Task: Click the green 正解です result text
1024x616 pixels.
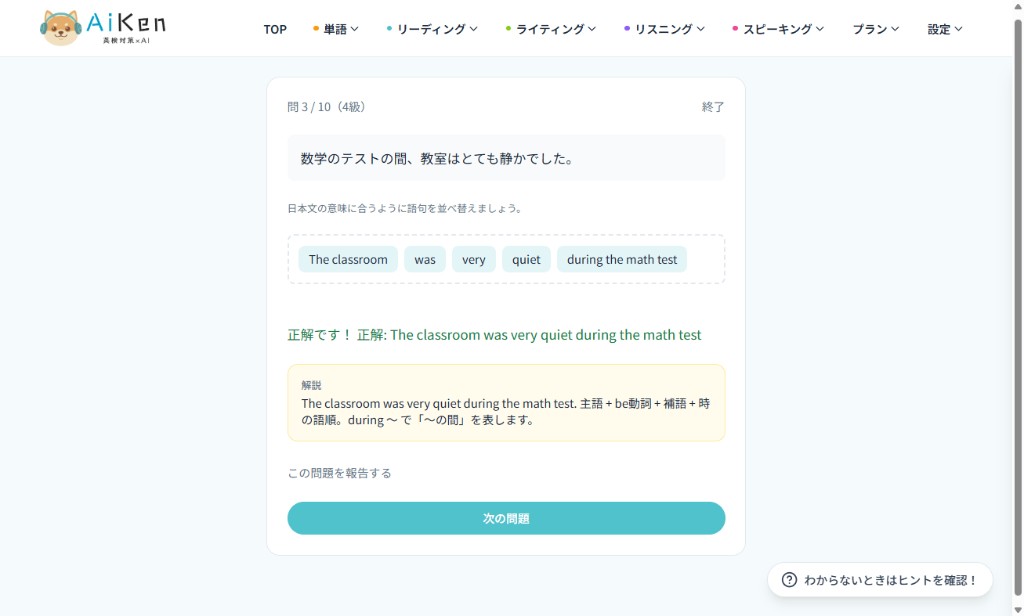Action: pyautogui.click(x=494, y=335)
